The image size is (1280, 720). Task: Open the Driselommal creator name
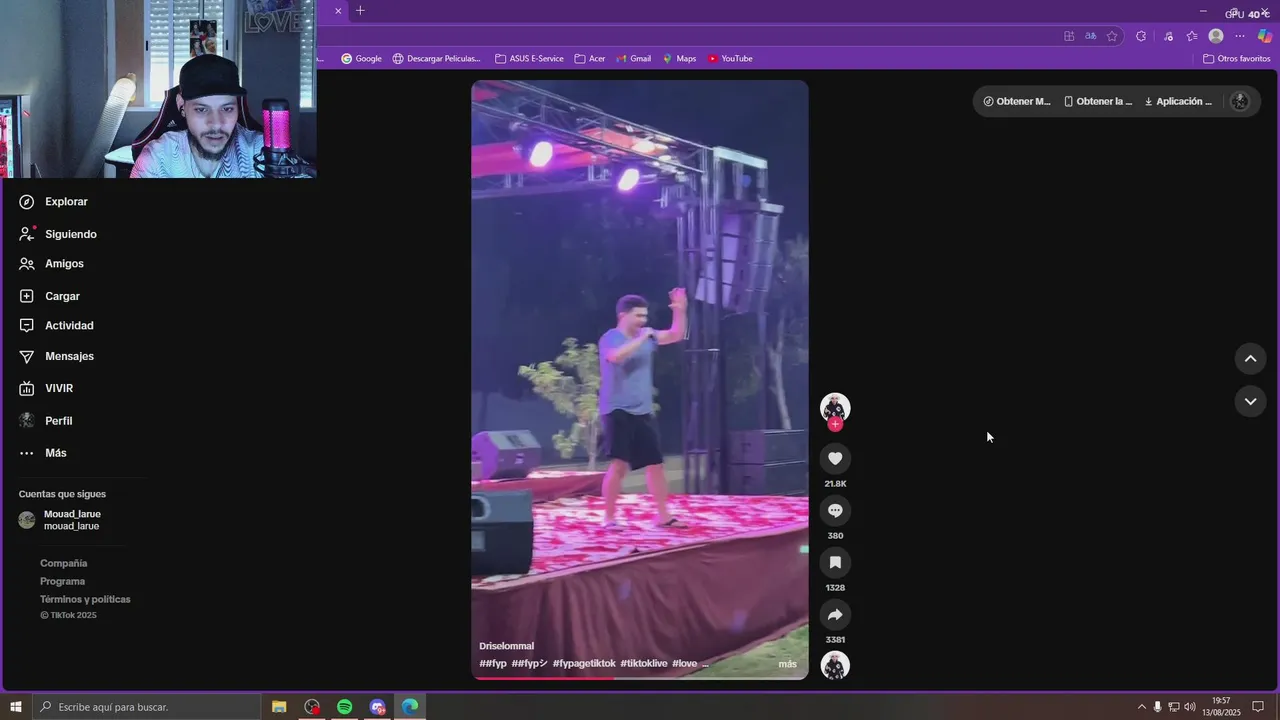coord(507,646)
